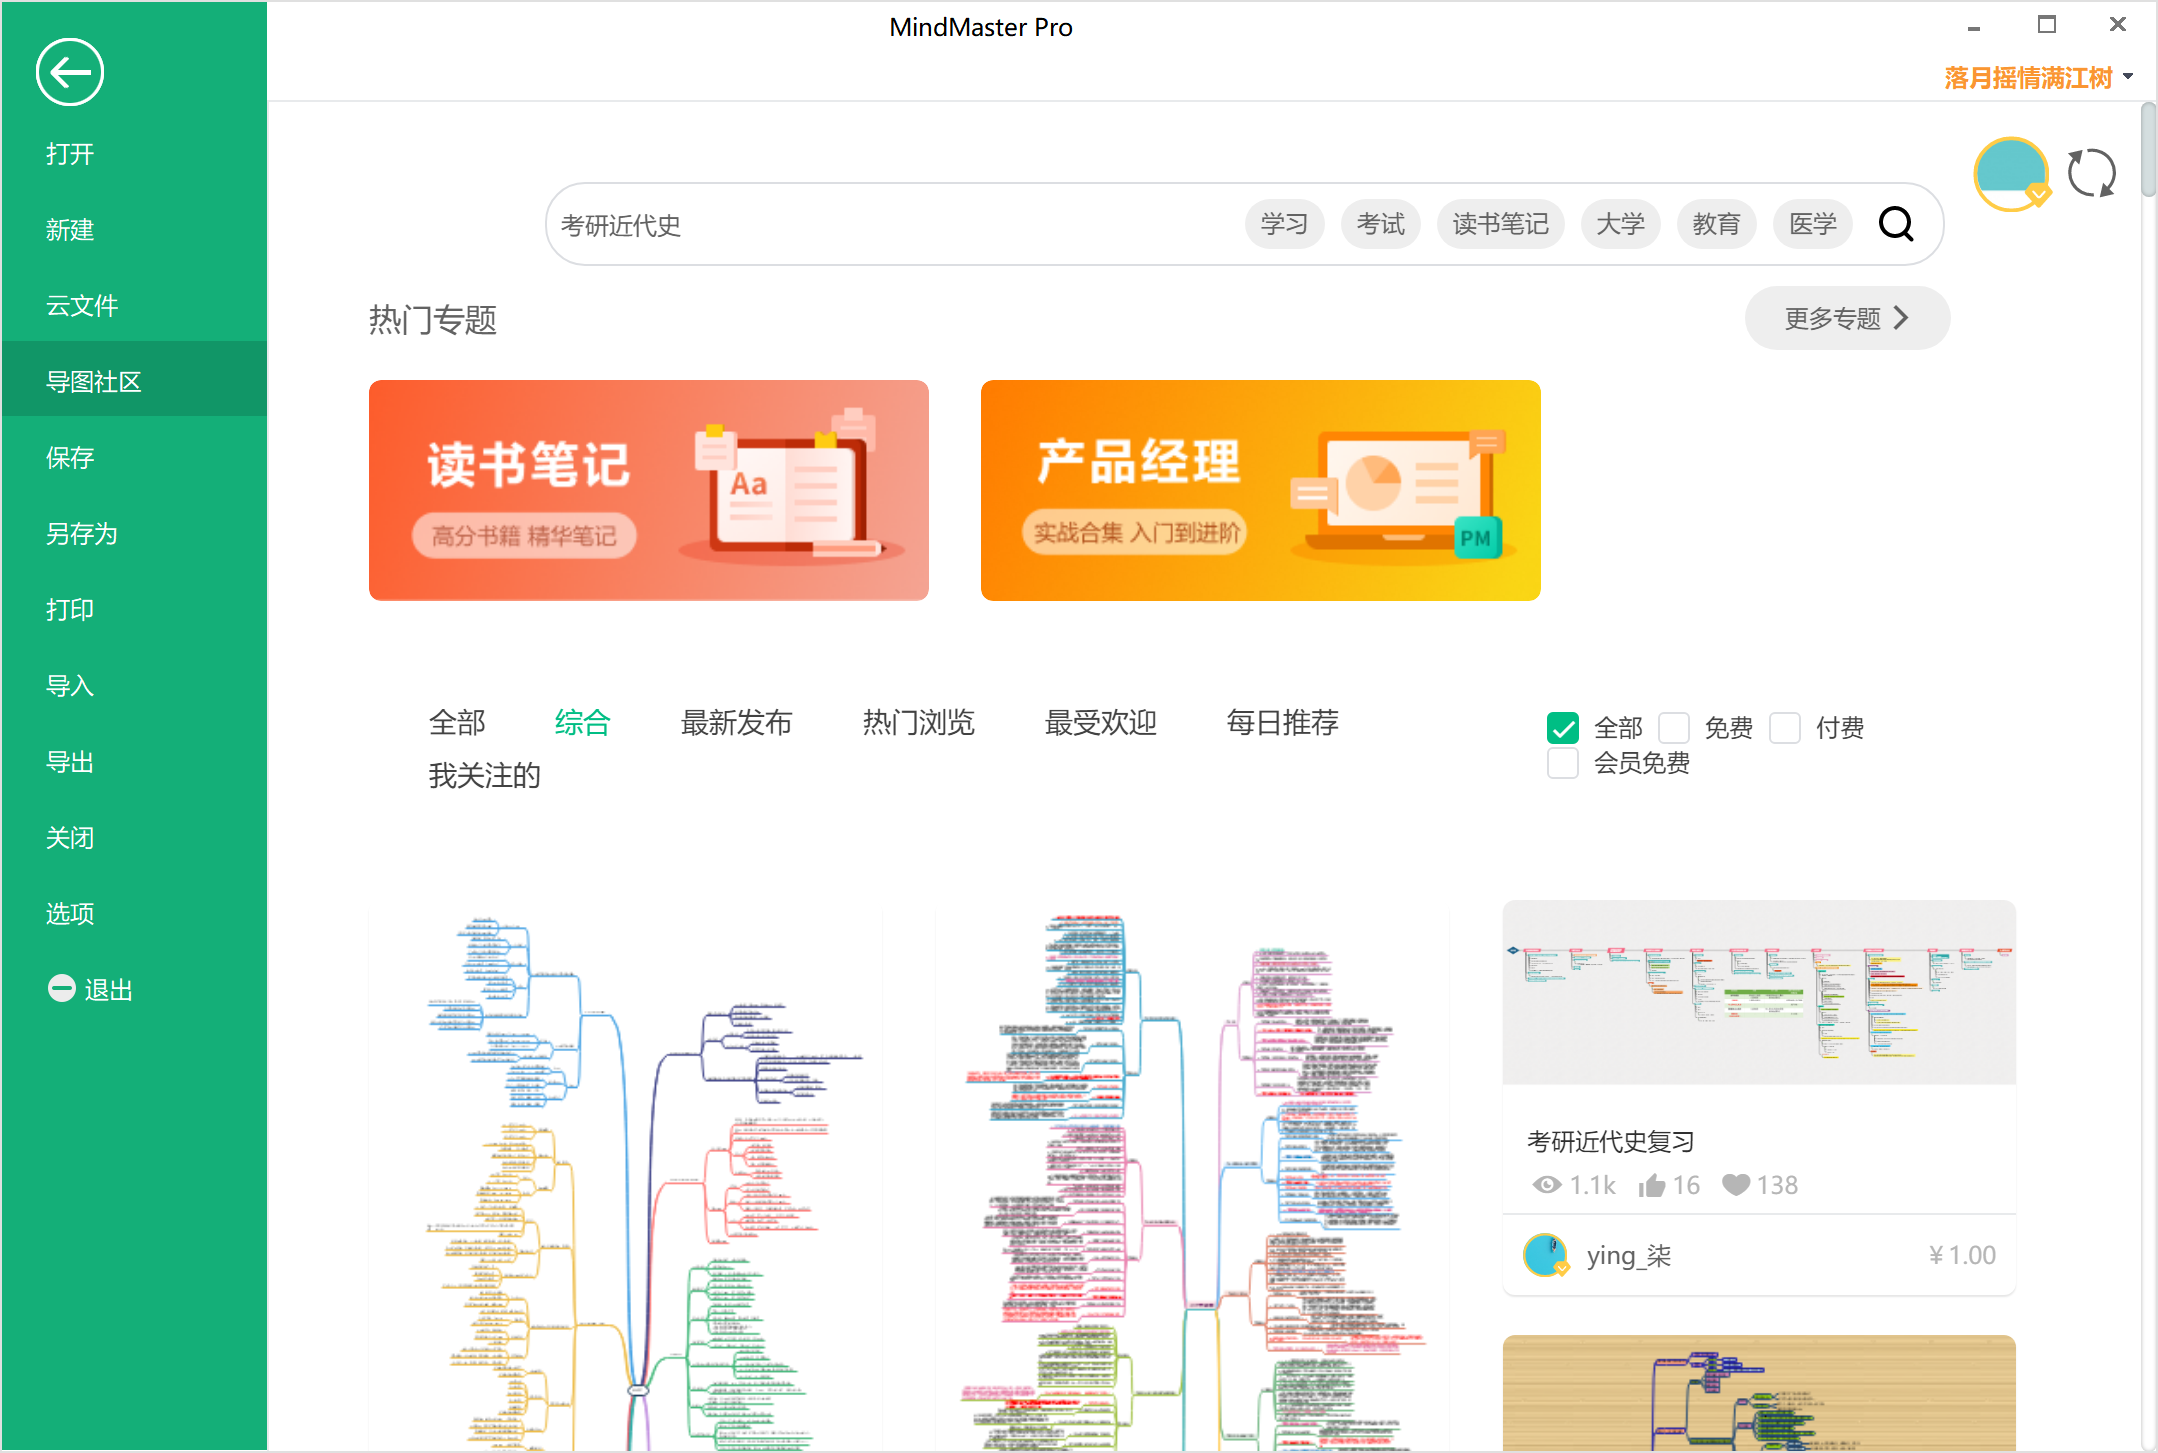The width and height of the screenshot is (2158, 1453).
Task: Click the likes thumb icon on 考研近代史复习
Action: pyautogui.click(x=1652, y=1186)
